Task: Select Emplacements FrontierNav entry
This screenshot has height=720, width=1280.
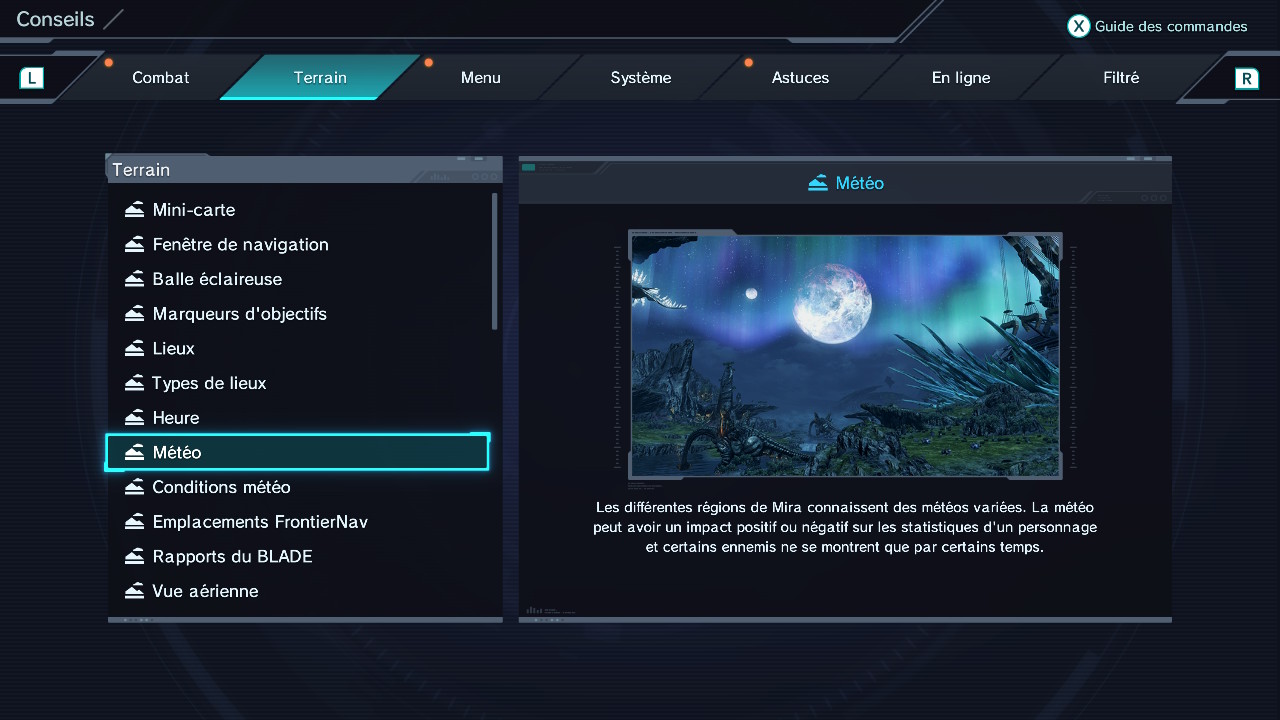Action: pyautogui.click(x=298, y=522)
